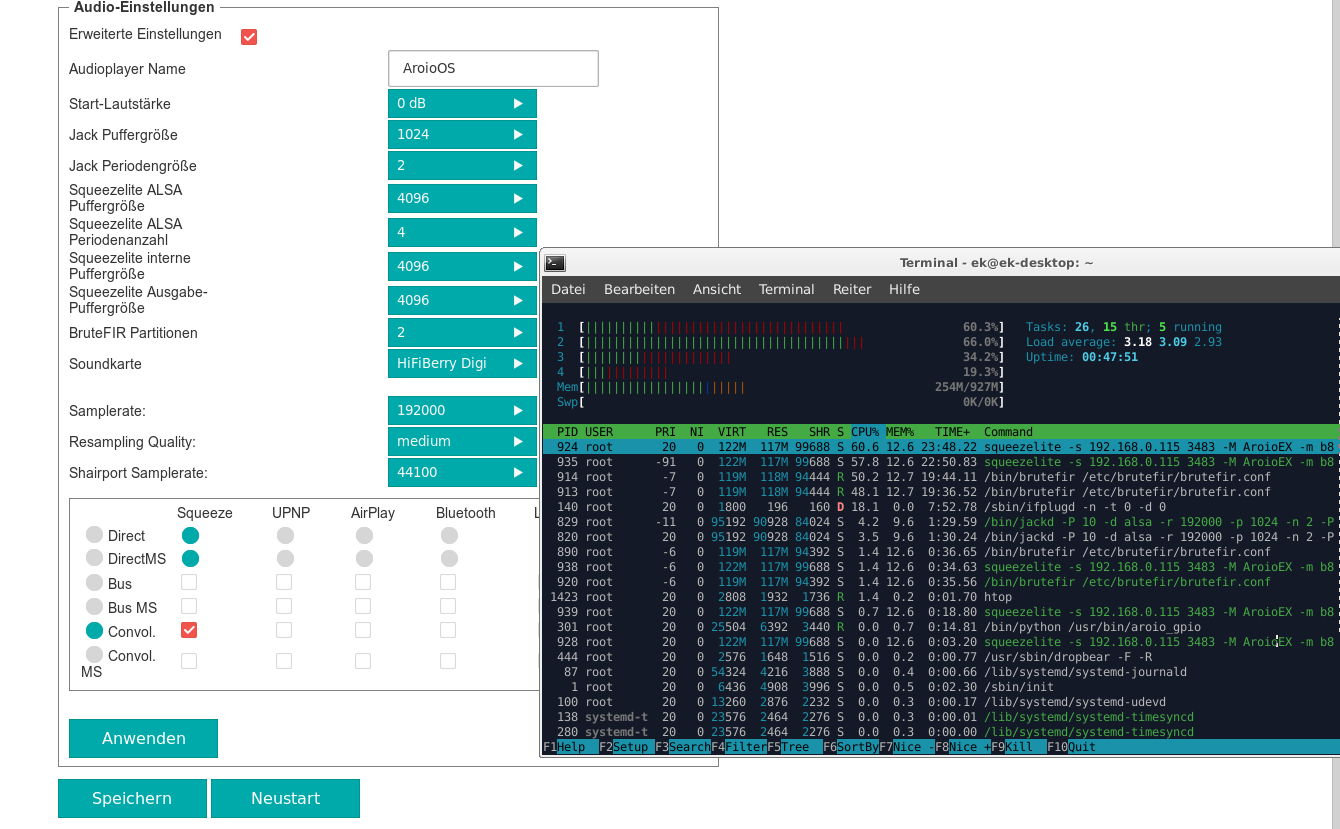Open the Jack Puffergröße 1024 dropdown

click(462, 134)
